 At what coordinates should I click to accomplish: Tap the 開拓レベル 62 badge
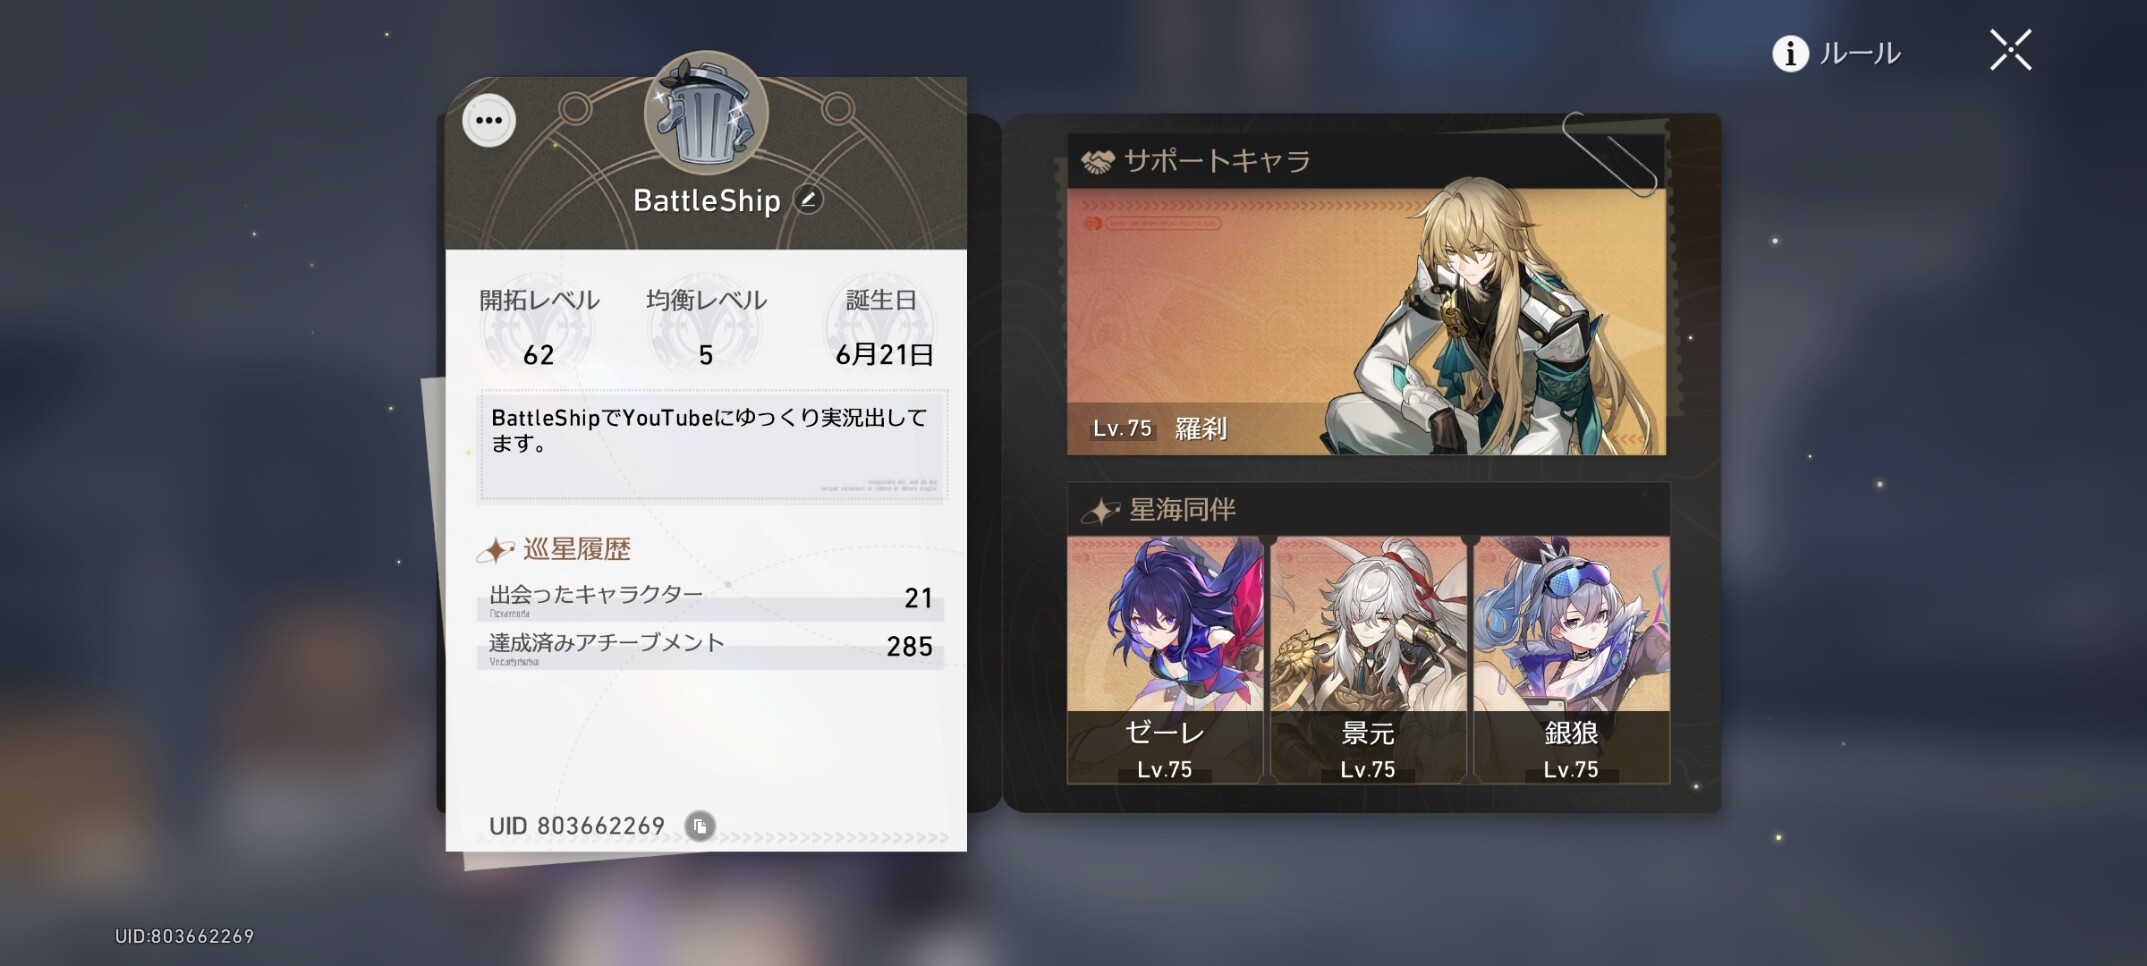[x=539, y=327]
